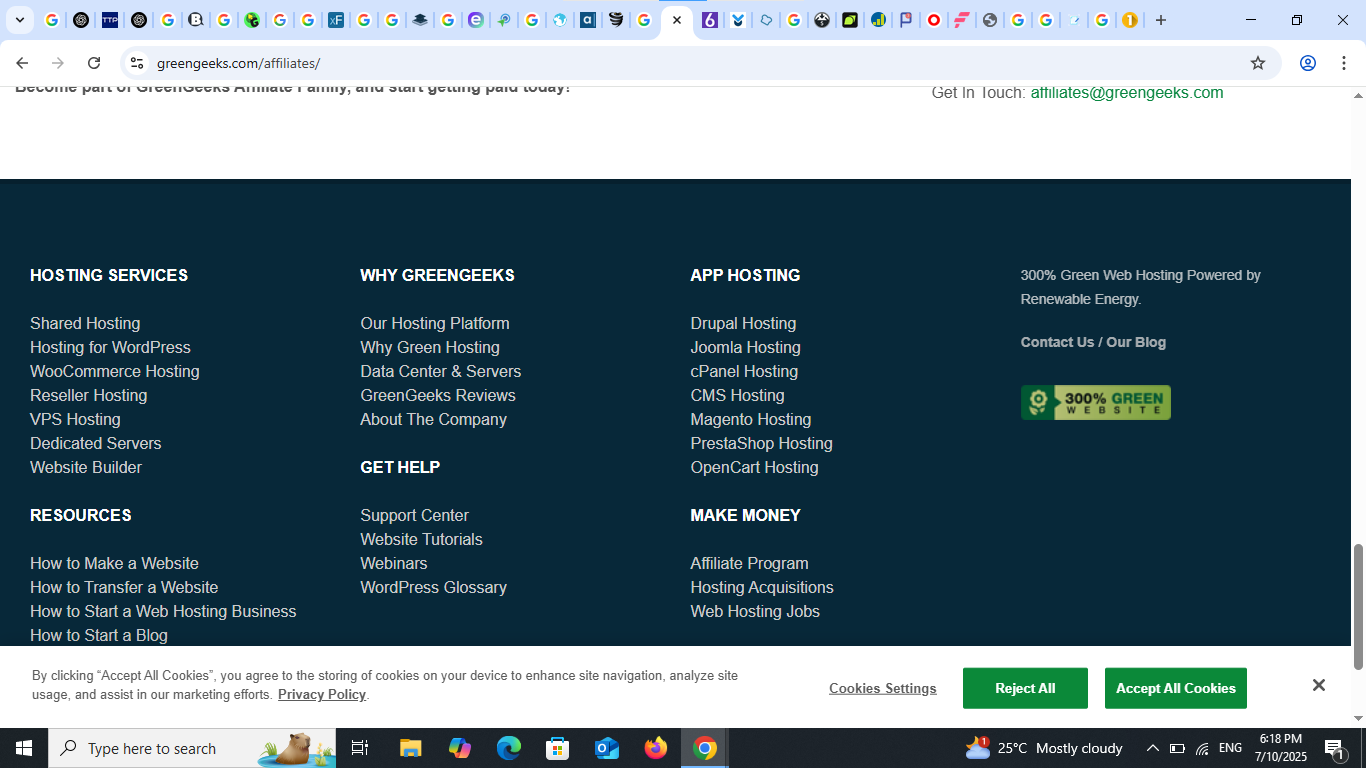1366x768 pixels.
Task: Launch Firefox from the taskbar
Action: coord(656,748)
